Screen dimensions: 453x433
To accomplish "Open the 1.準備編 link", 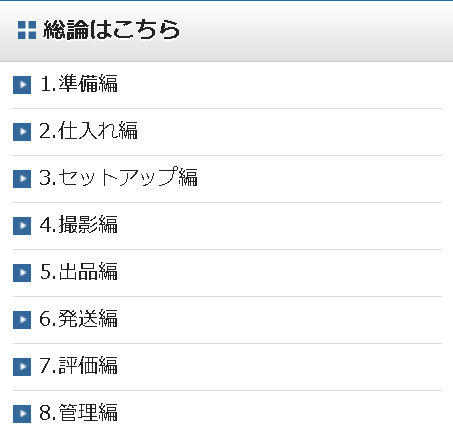I will (x=79, y=84).
